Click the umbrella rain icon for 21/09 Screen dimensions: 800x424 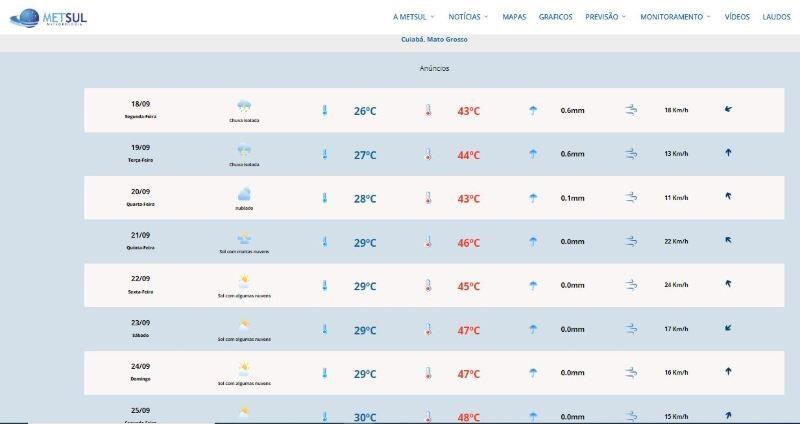click(x=533, y=242)
